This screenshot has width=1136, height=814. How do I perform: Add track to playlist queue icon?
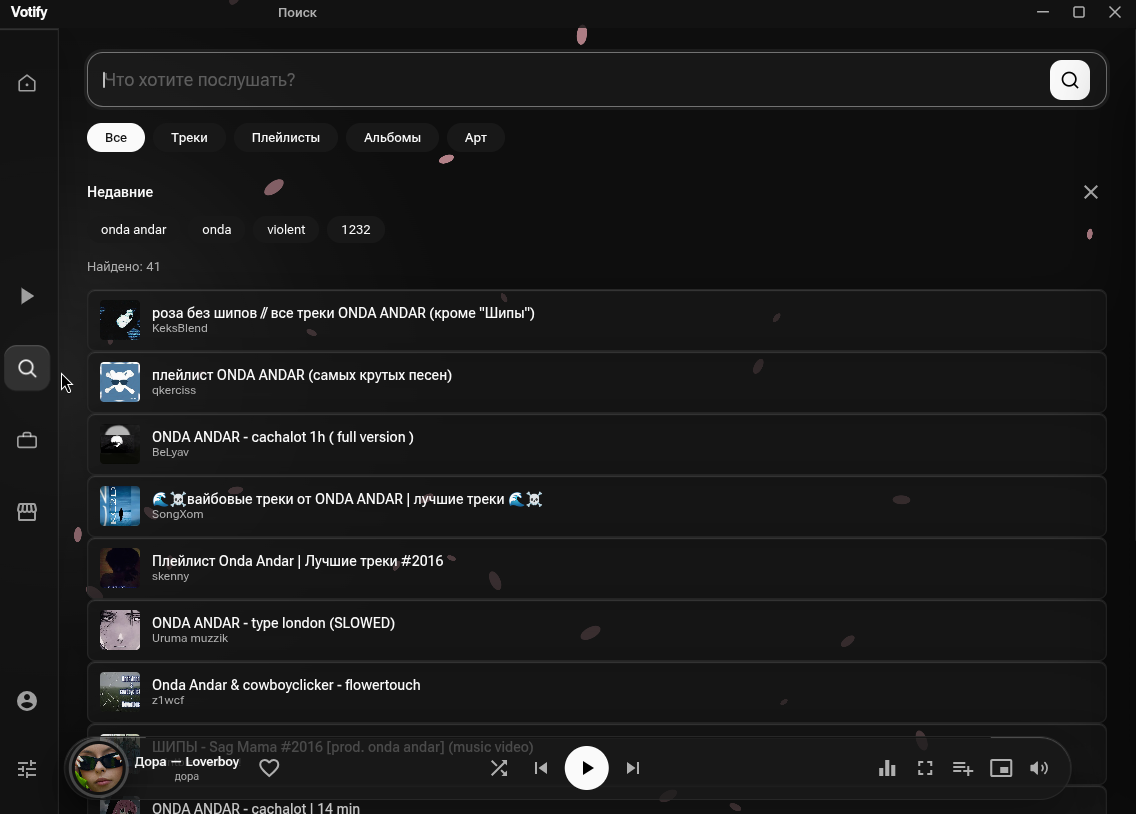pyautogui.click(x=962, y=768)
